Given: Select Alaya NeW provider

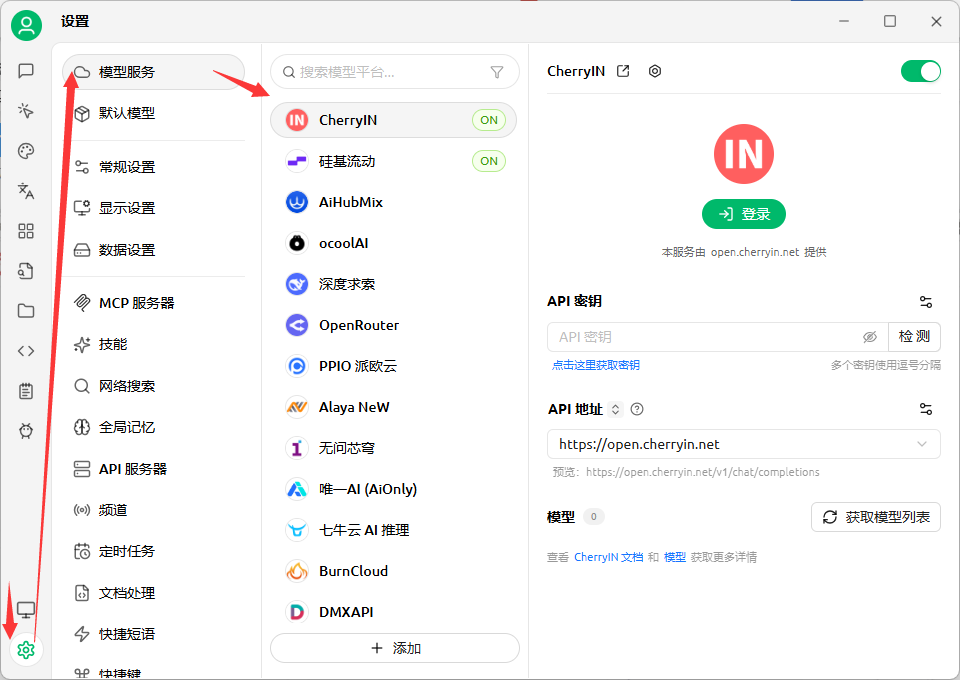Looking at the screenshot, I should pos(394,407).
